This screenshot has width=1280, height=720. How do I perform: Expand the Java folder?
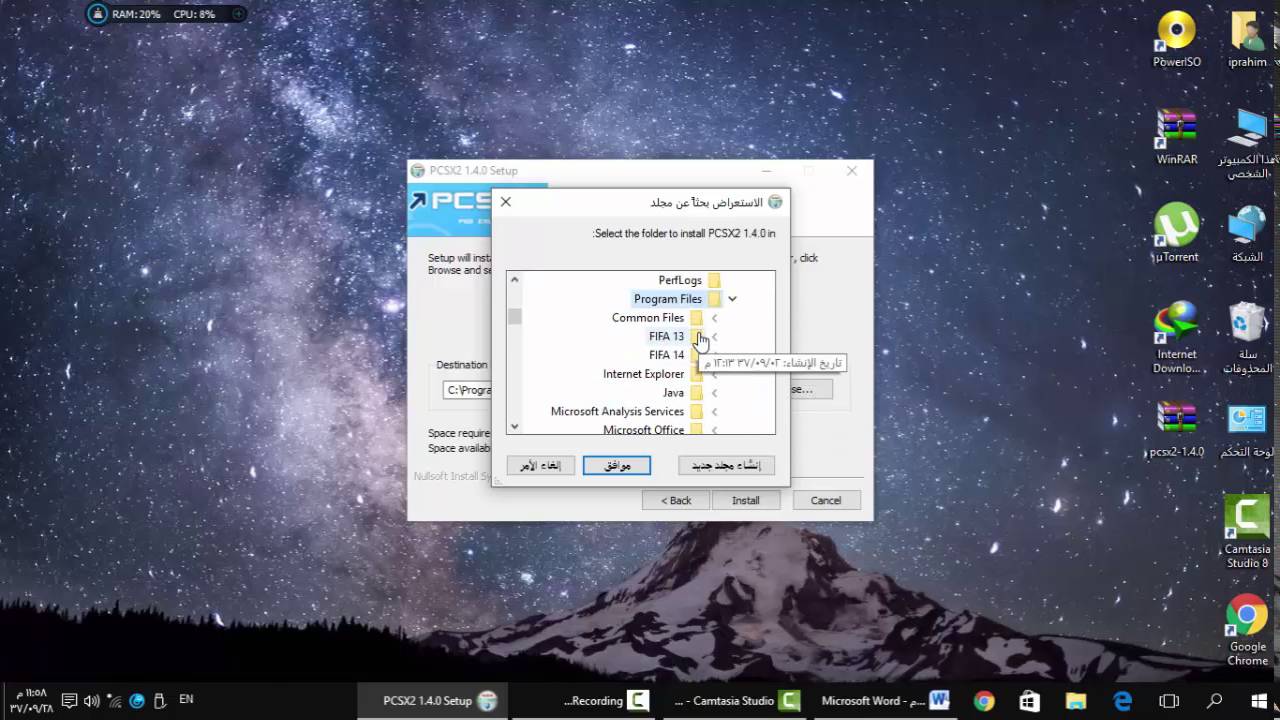click(x=714, y=393)
